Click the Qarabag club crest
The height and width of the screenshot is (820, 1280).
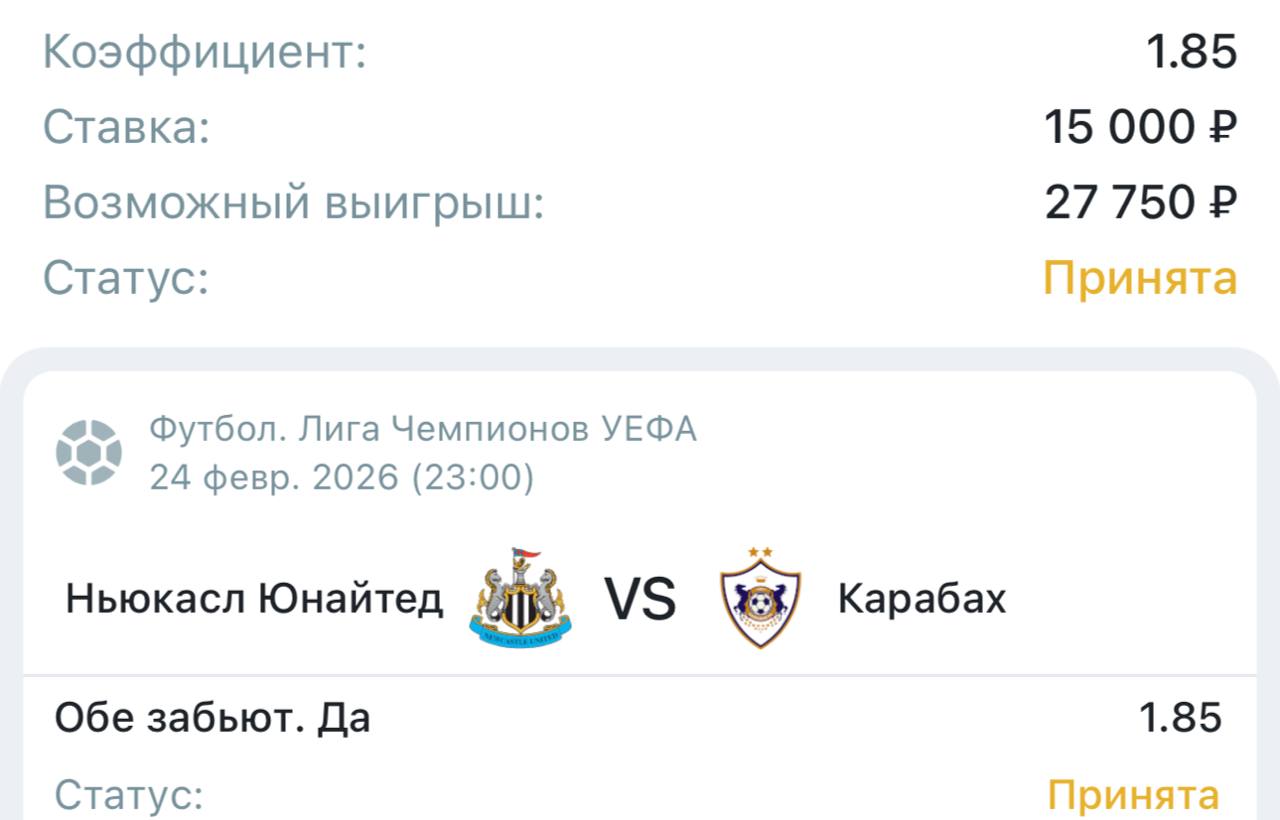(760, 597)
